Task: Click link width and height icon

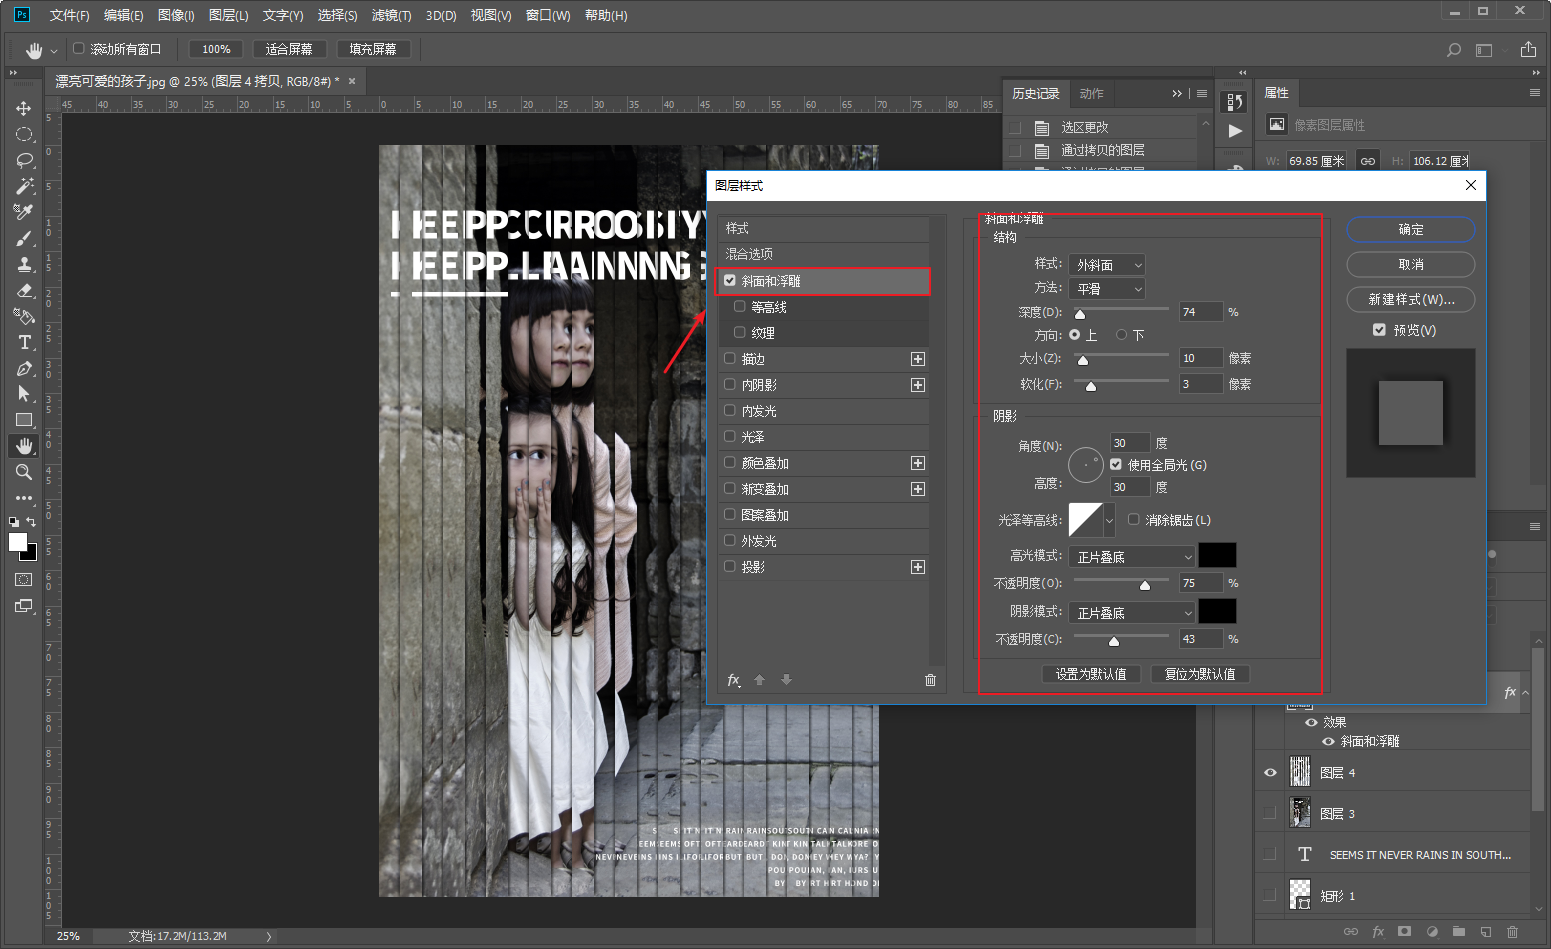Action: pyautogui.click(x=1368, y=161)
